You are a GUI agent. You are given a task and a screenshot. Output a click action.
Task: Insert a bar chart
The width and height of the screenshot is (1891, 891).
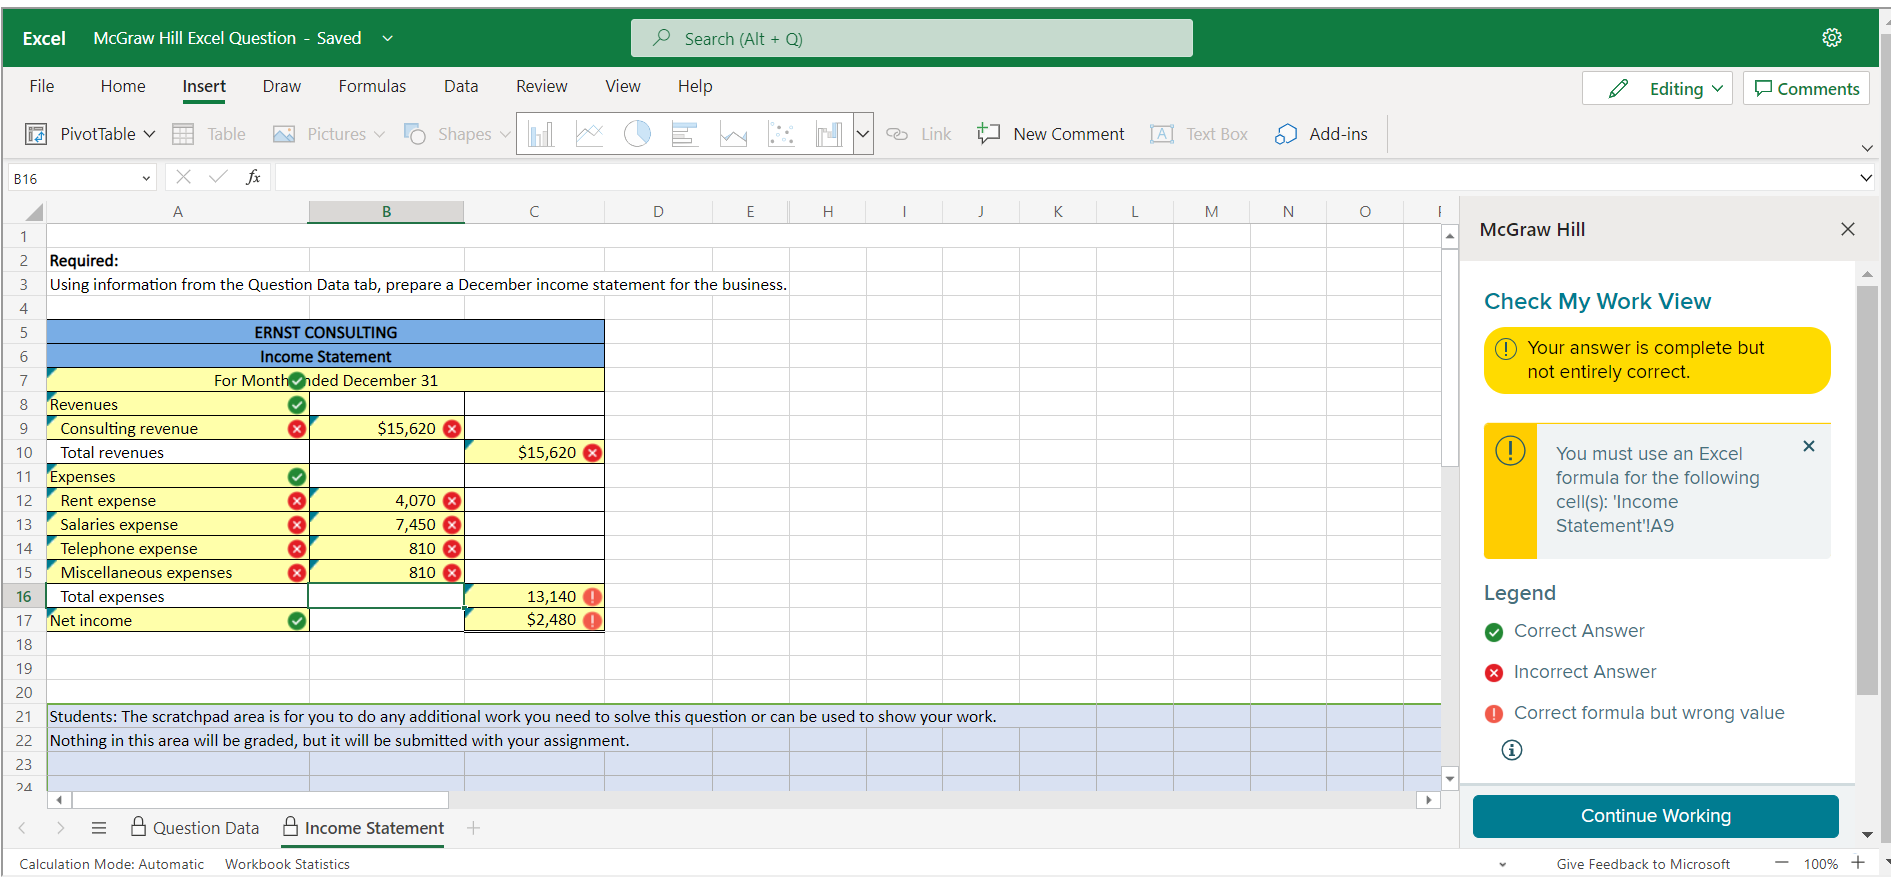click(685, 134)
